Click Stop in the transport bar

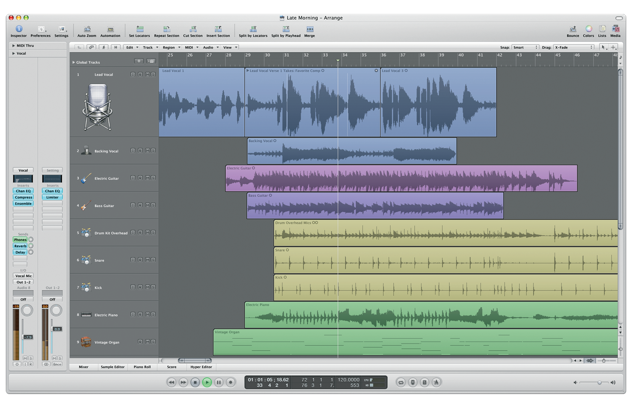click(195, 382)
